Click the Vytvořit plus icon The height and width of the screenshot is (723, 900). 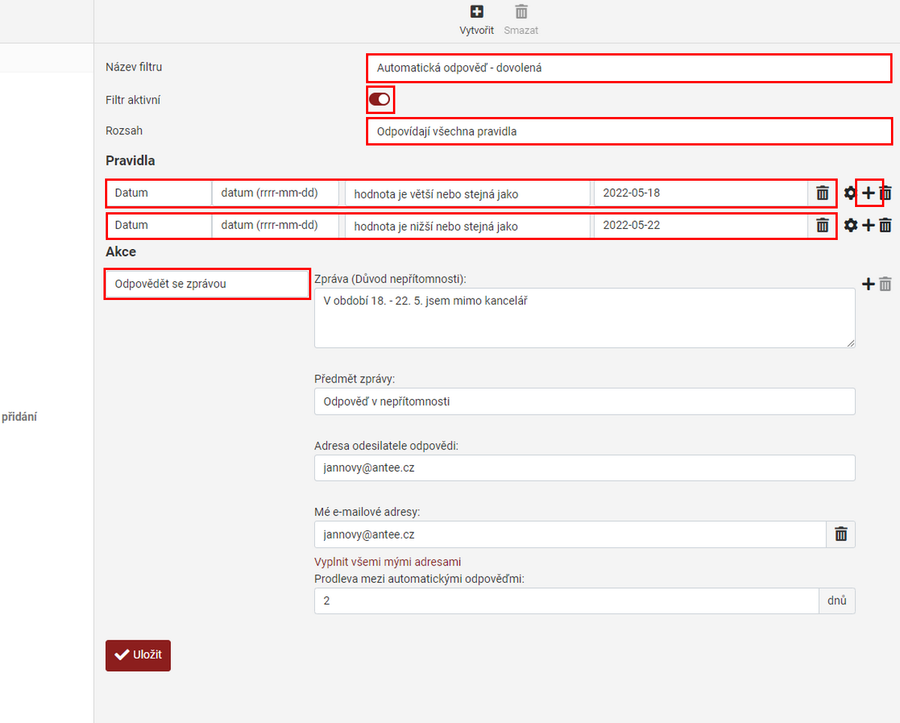(477, 12)
